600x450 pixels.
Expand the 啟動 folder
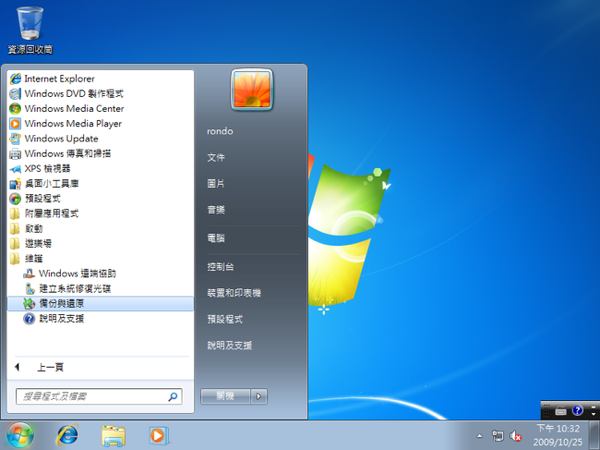pyautogui.click(x=100, y=228)
